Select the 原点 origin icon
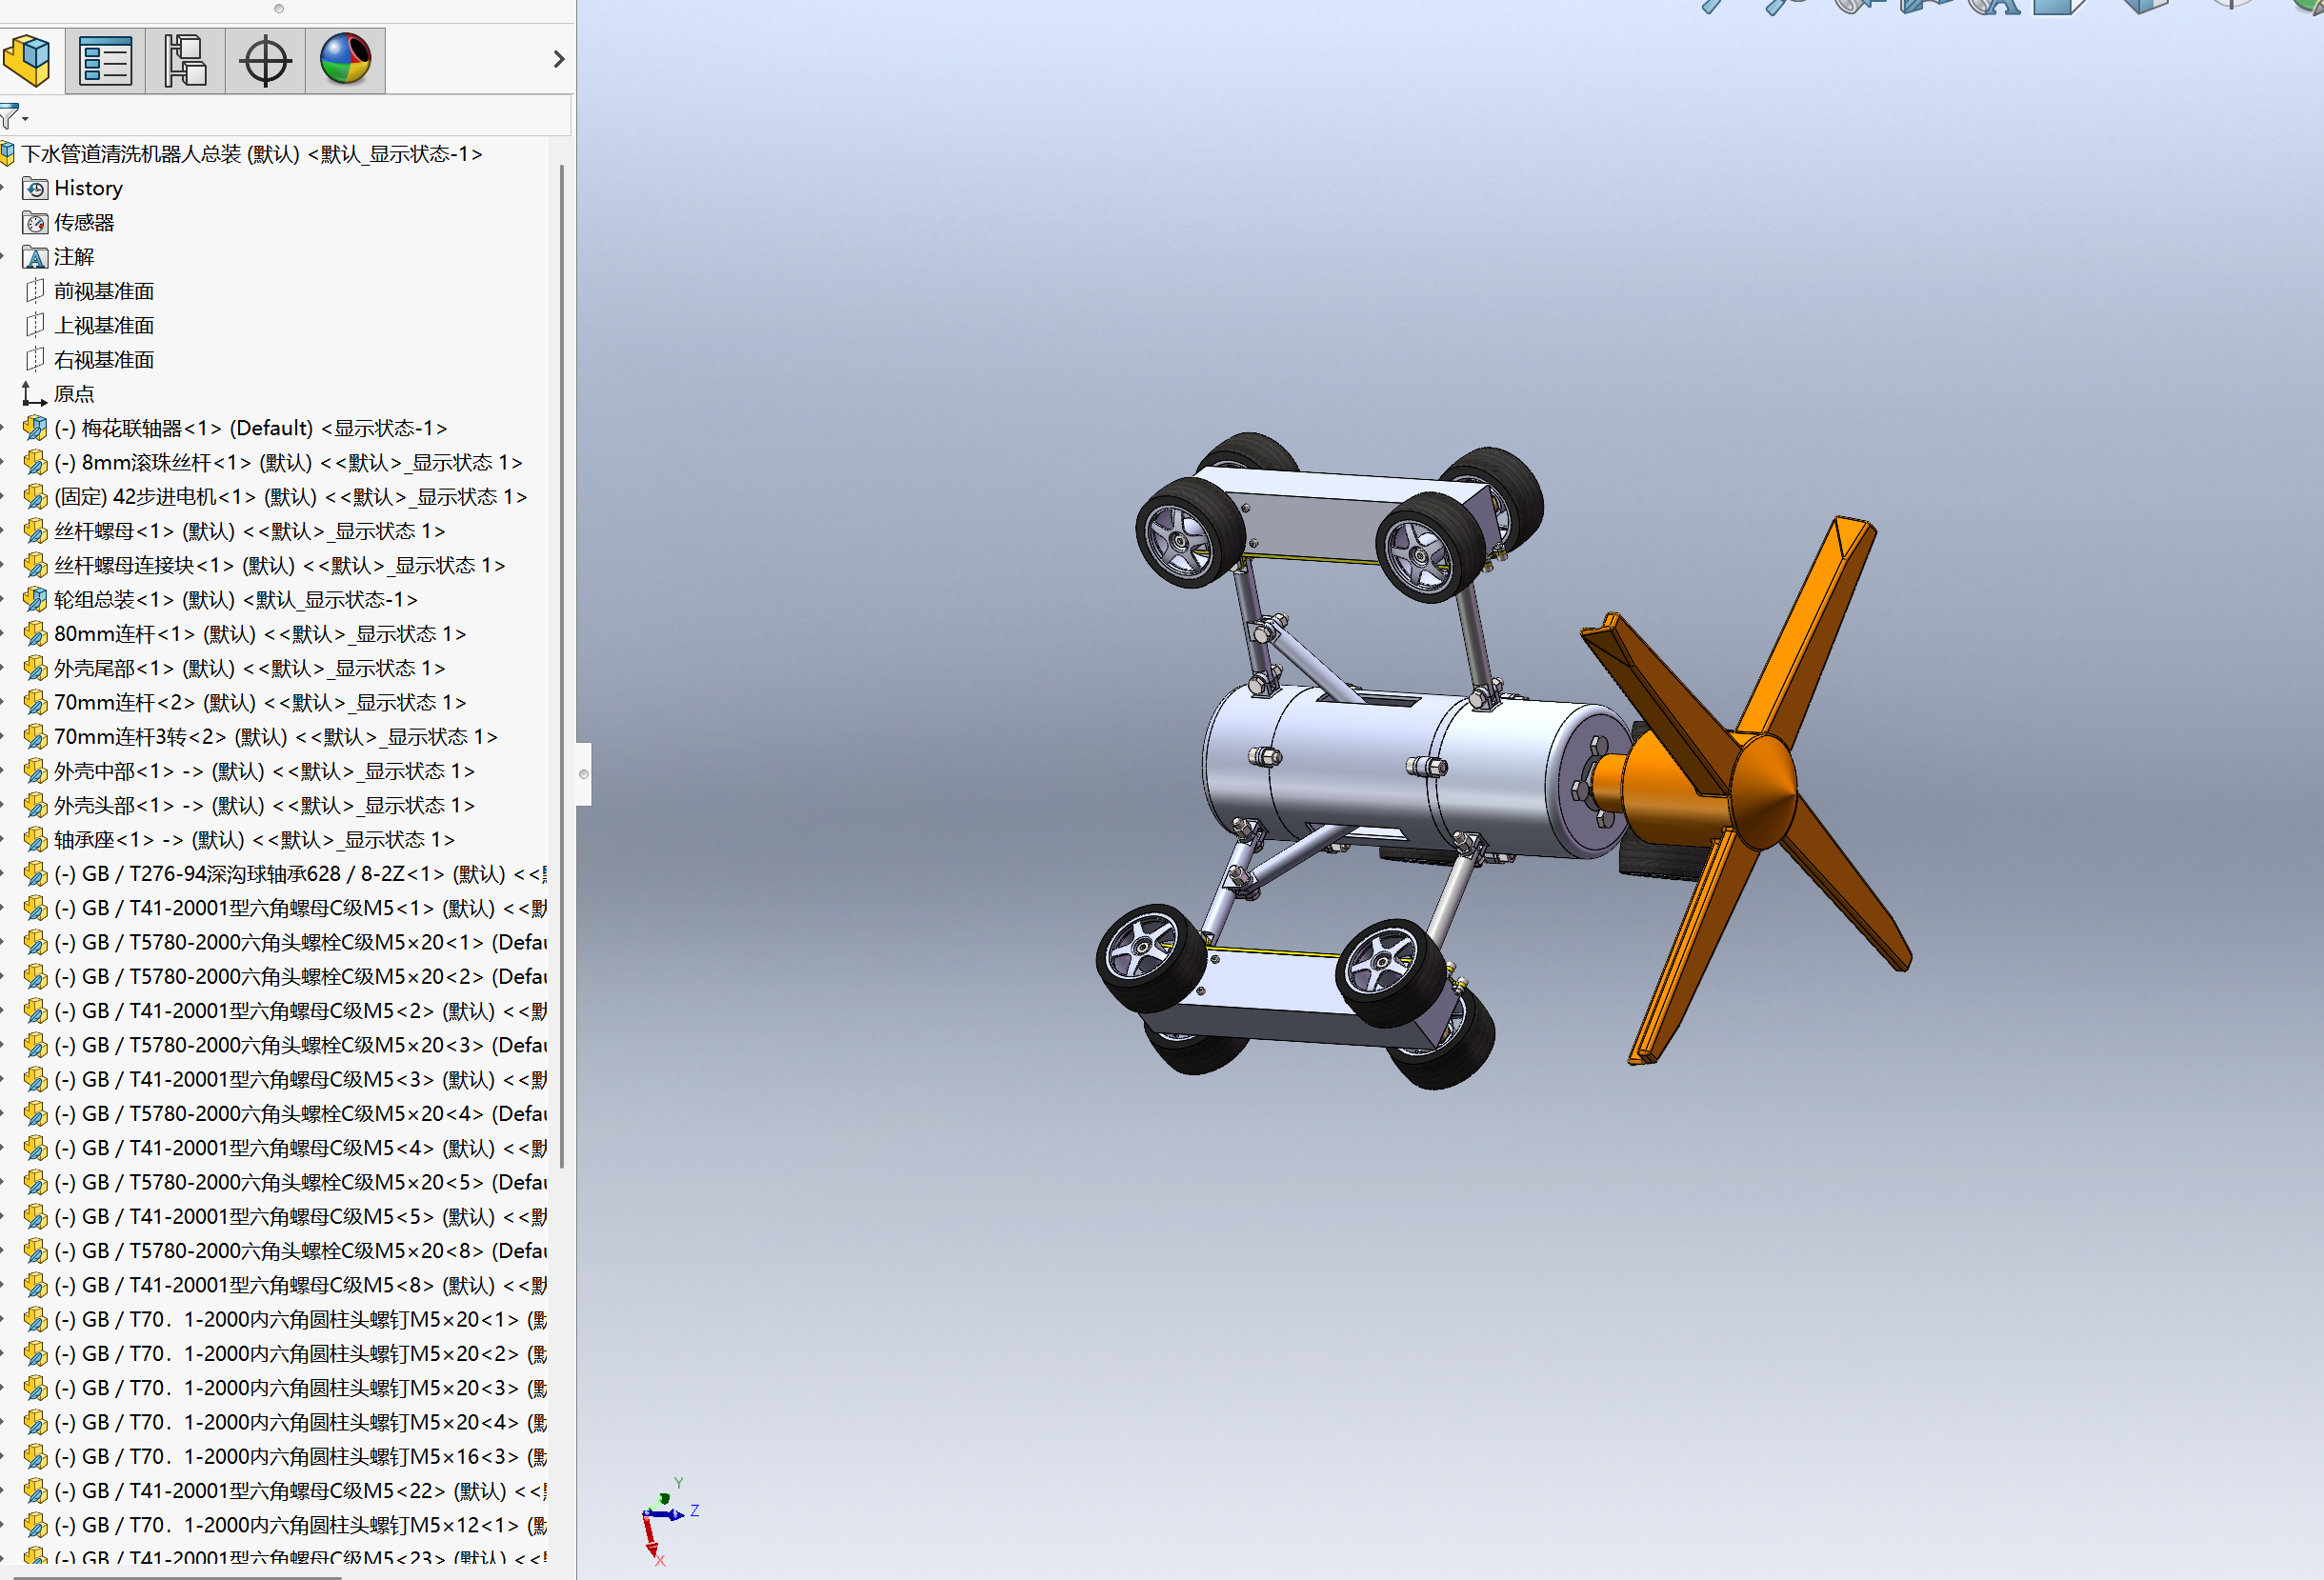Screen dimensions: 2324x1580 [35, 394]
